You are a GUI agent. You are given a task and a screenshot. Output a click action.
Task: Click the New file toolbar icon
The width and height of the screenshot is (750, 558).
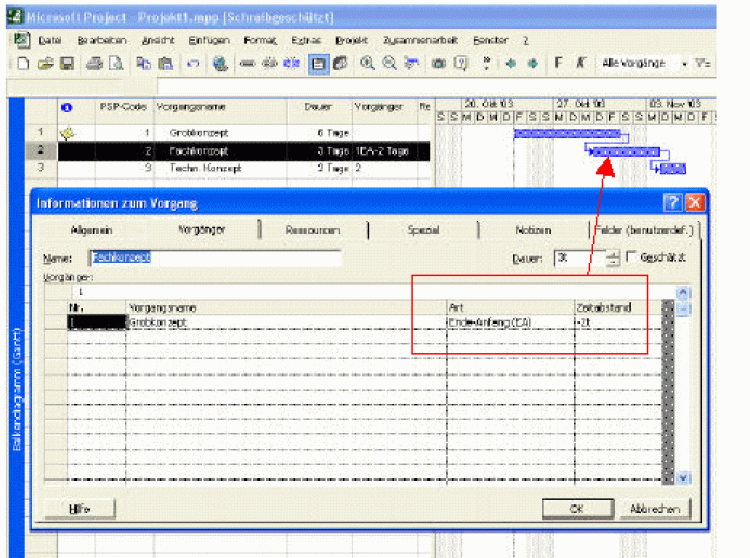tap(23, 63)
